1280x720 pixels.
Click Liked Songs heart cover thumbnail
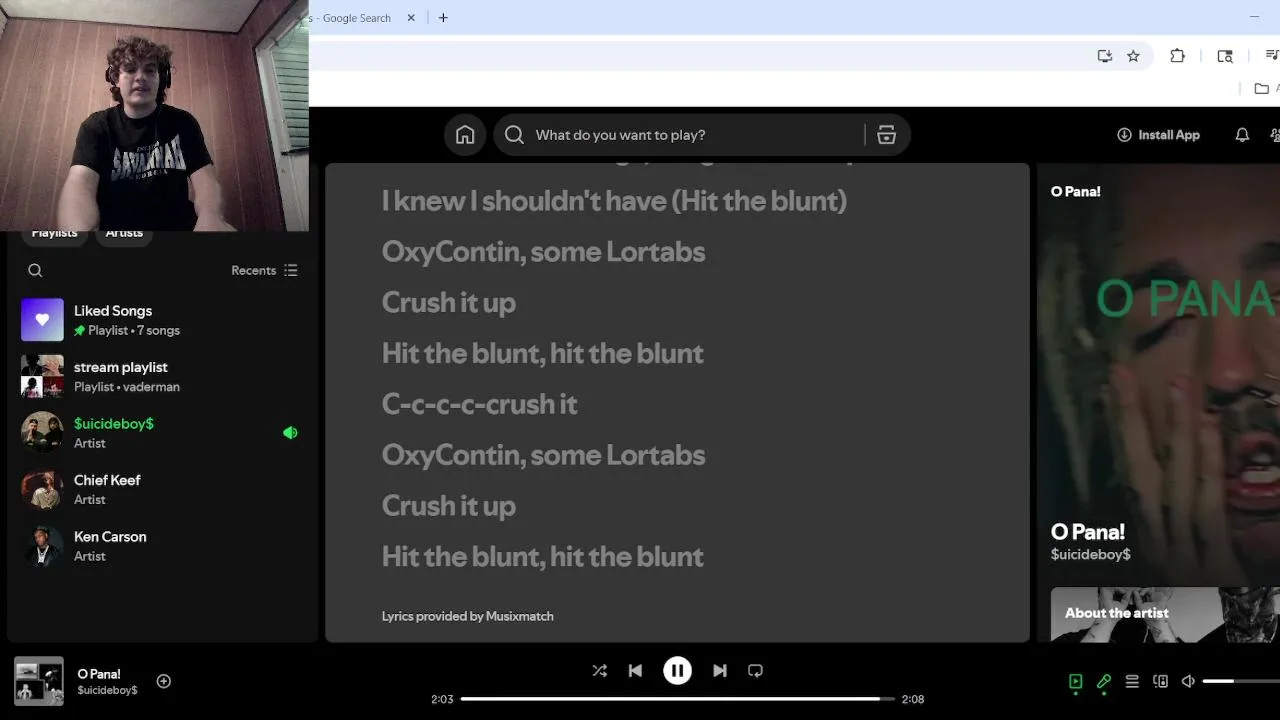pos(42,320)
